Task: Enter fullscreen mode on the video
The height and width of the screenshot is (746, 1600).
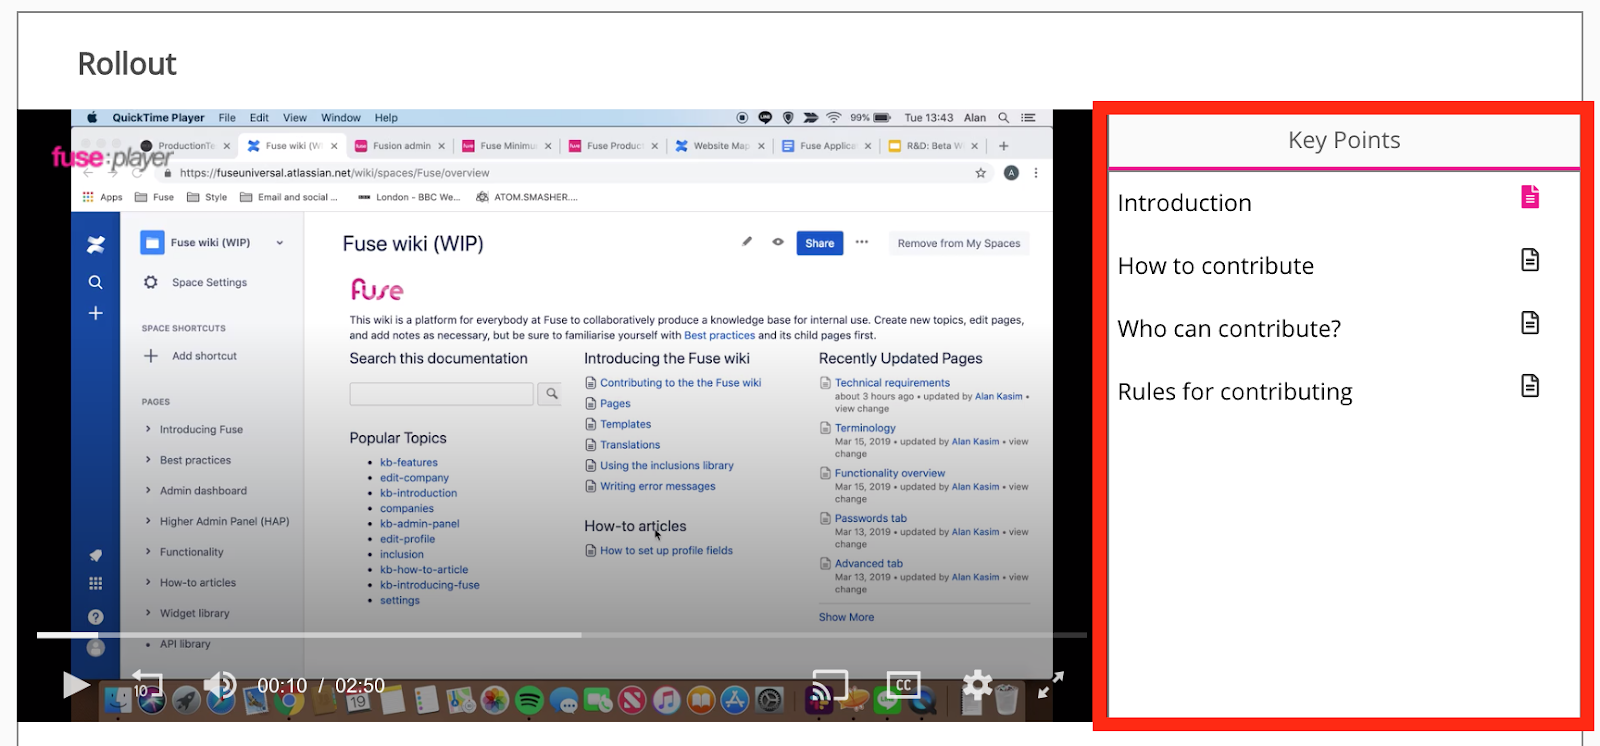Action: 1049,685
